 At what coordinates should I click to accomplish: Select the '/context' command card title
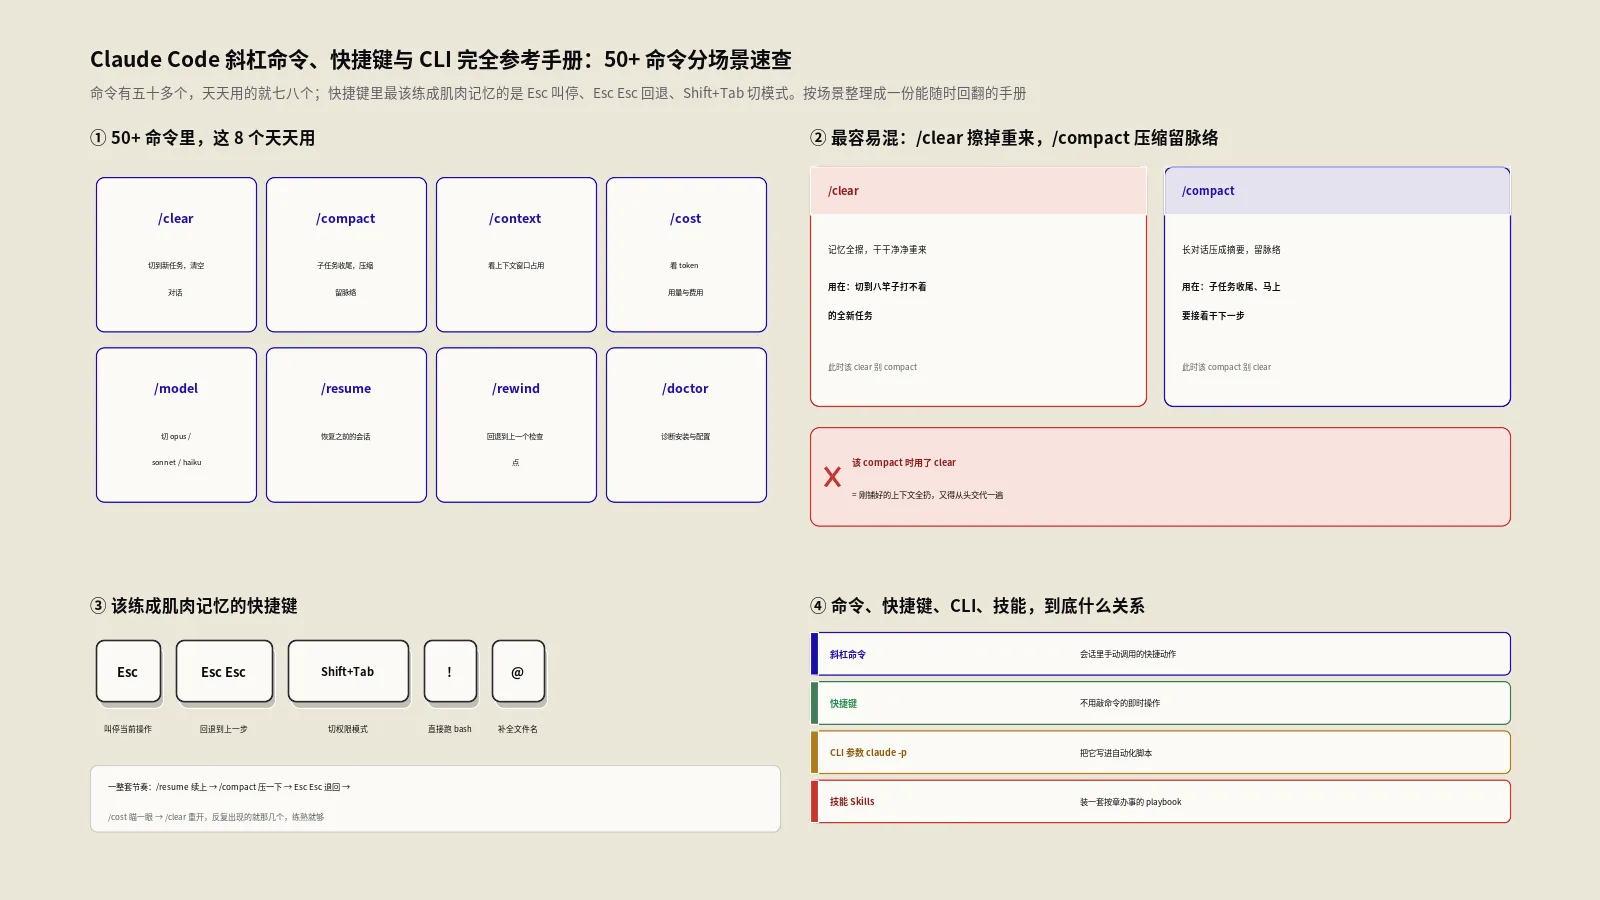click(516, 218)
